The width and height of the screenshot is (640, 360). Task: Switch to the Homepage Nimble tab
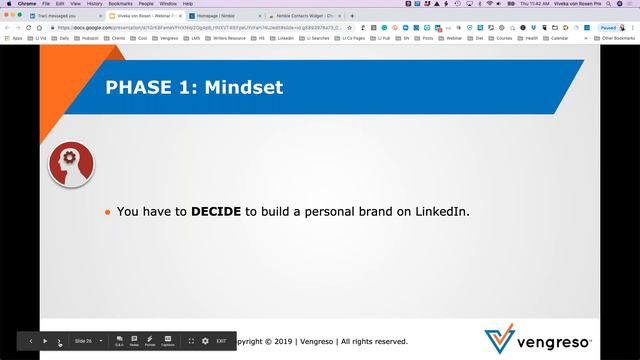pos(224,16)
